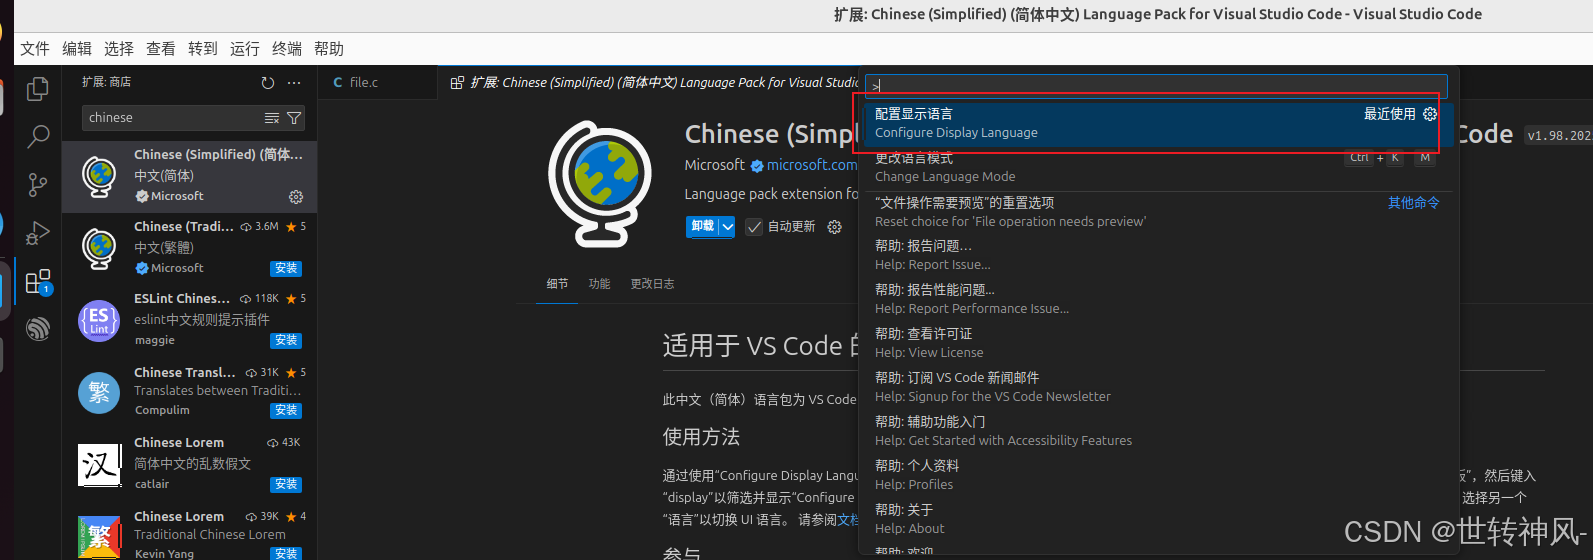This screenshot has width=1593, height=560.
Task: Click the 使用方法 heading in readme
Action: click(701, 437)
